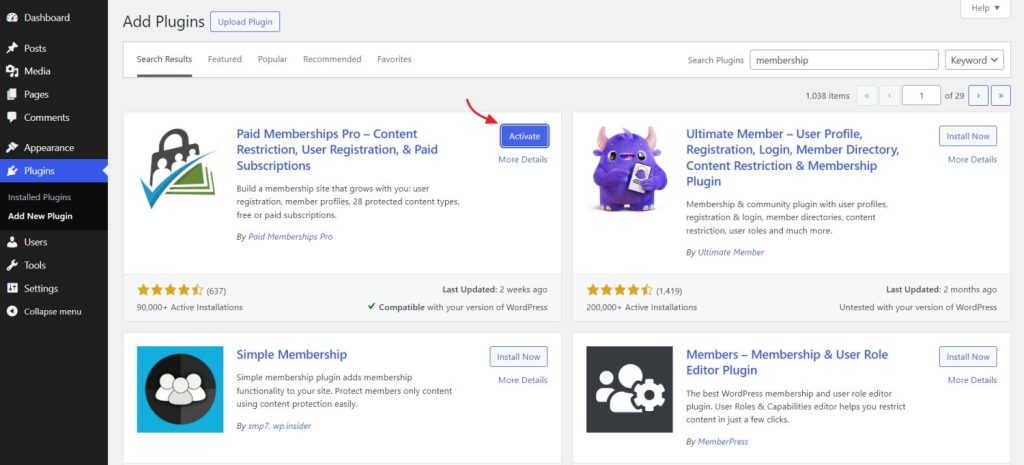Screen dimensions: 1024x465
Task: Click the Appearance paintbrush icon
Action: pyautogui.click(x=12, y=148)
